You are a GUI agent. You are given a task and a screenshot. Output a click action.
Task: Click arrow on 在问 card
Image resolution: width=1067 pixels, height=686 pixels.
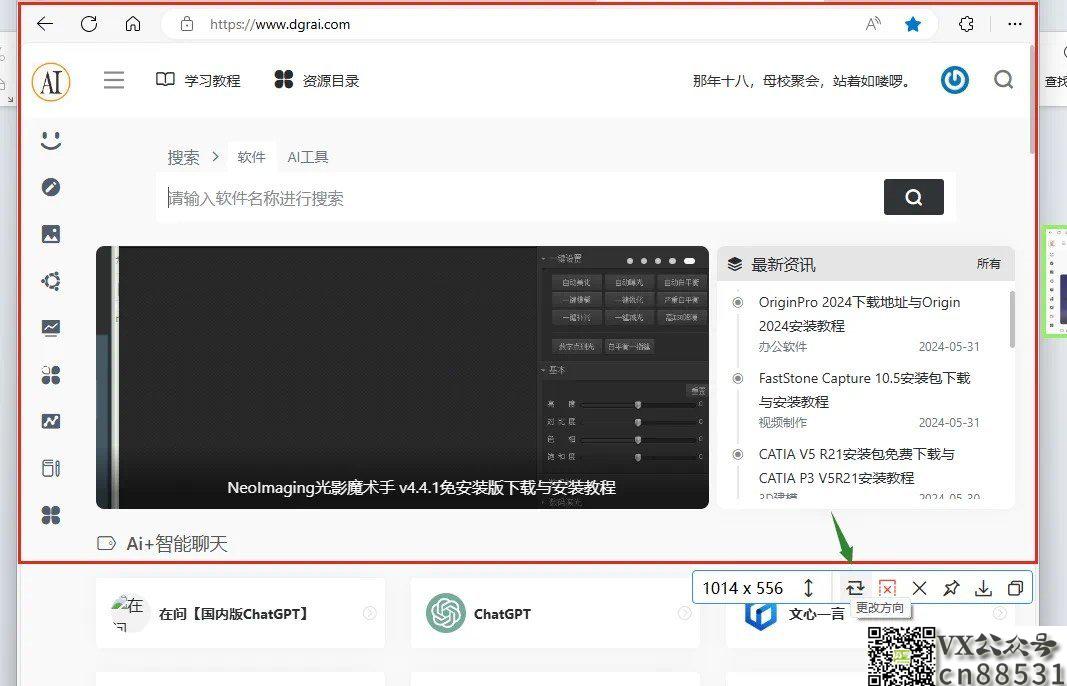point(370,613)
